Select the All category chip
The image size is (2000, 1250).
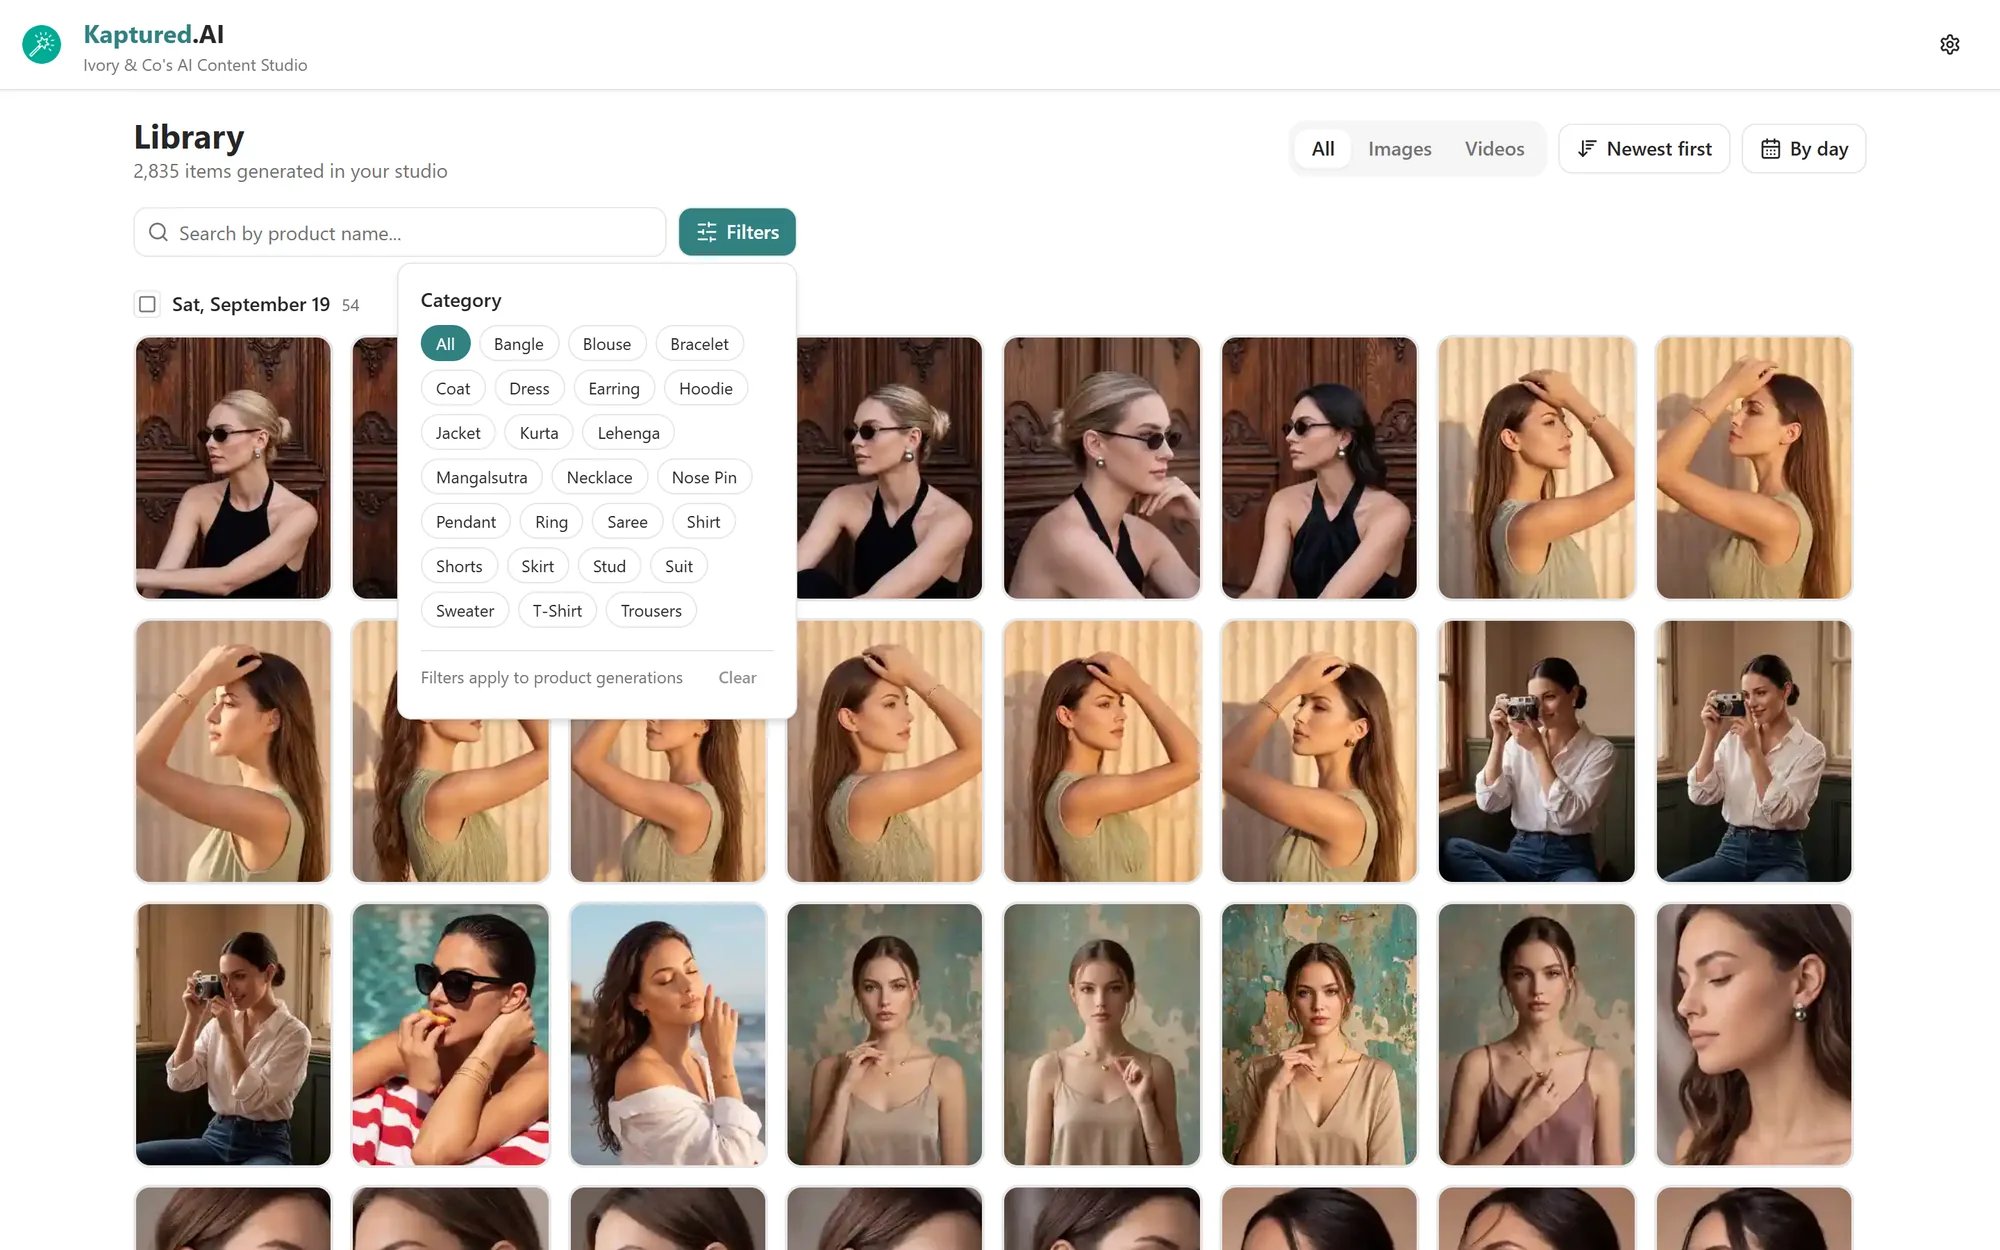pyautogui.click(x=445, y=344)
